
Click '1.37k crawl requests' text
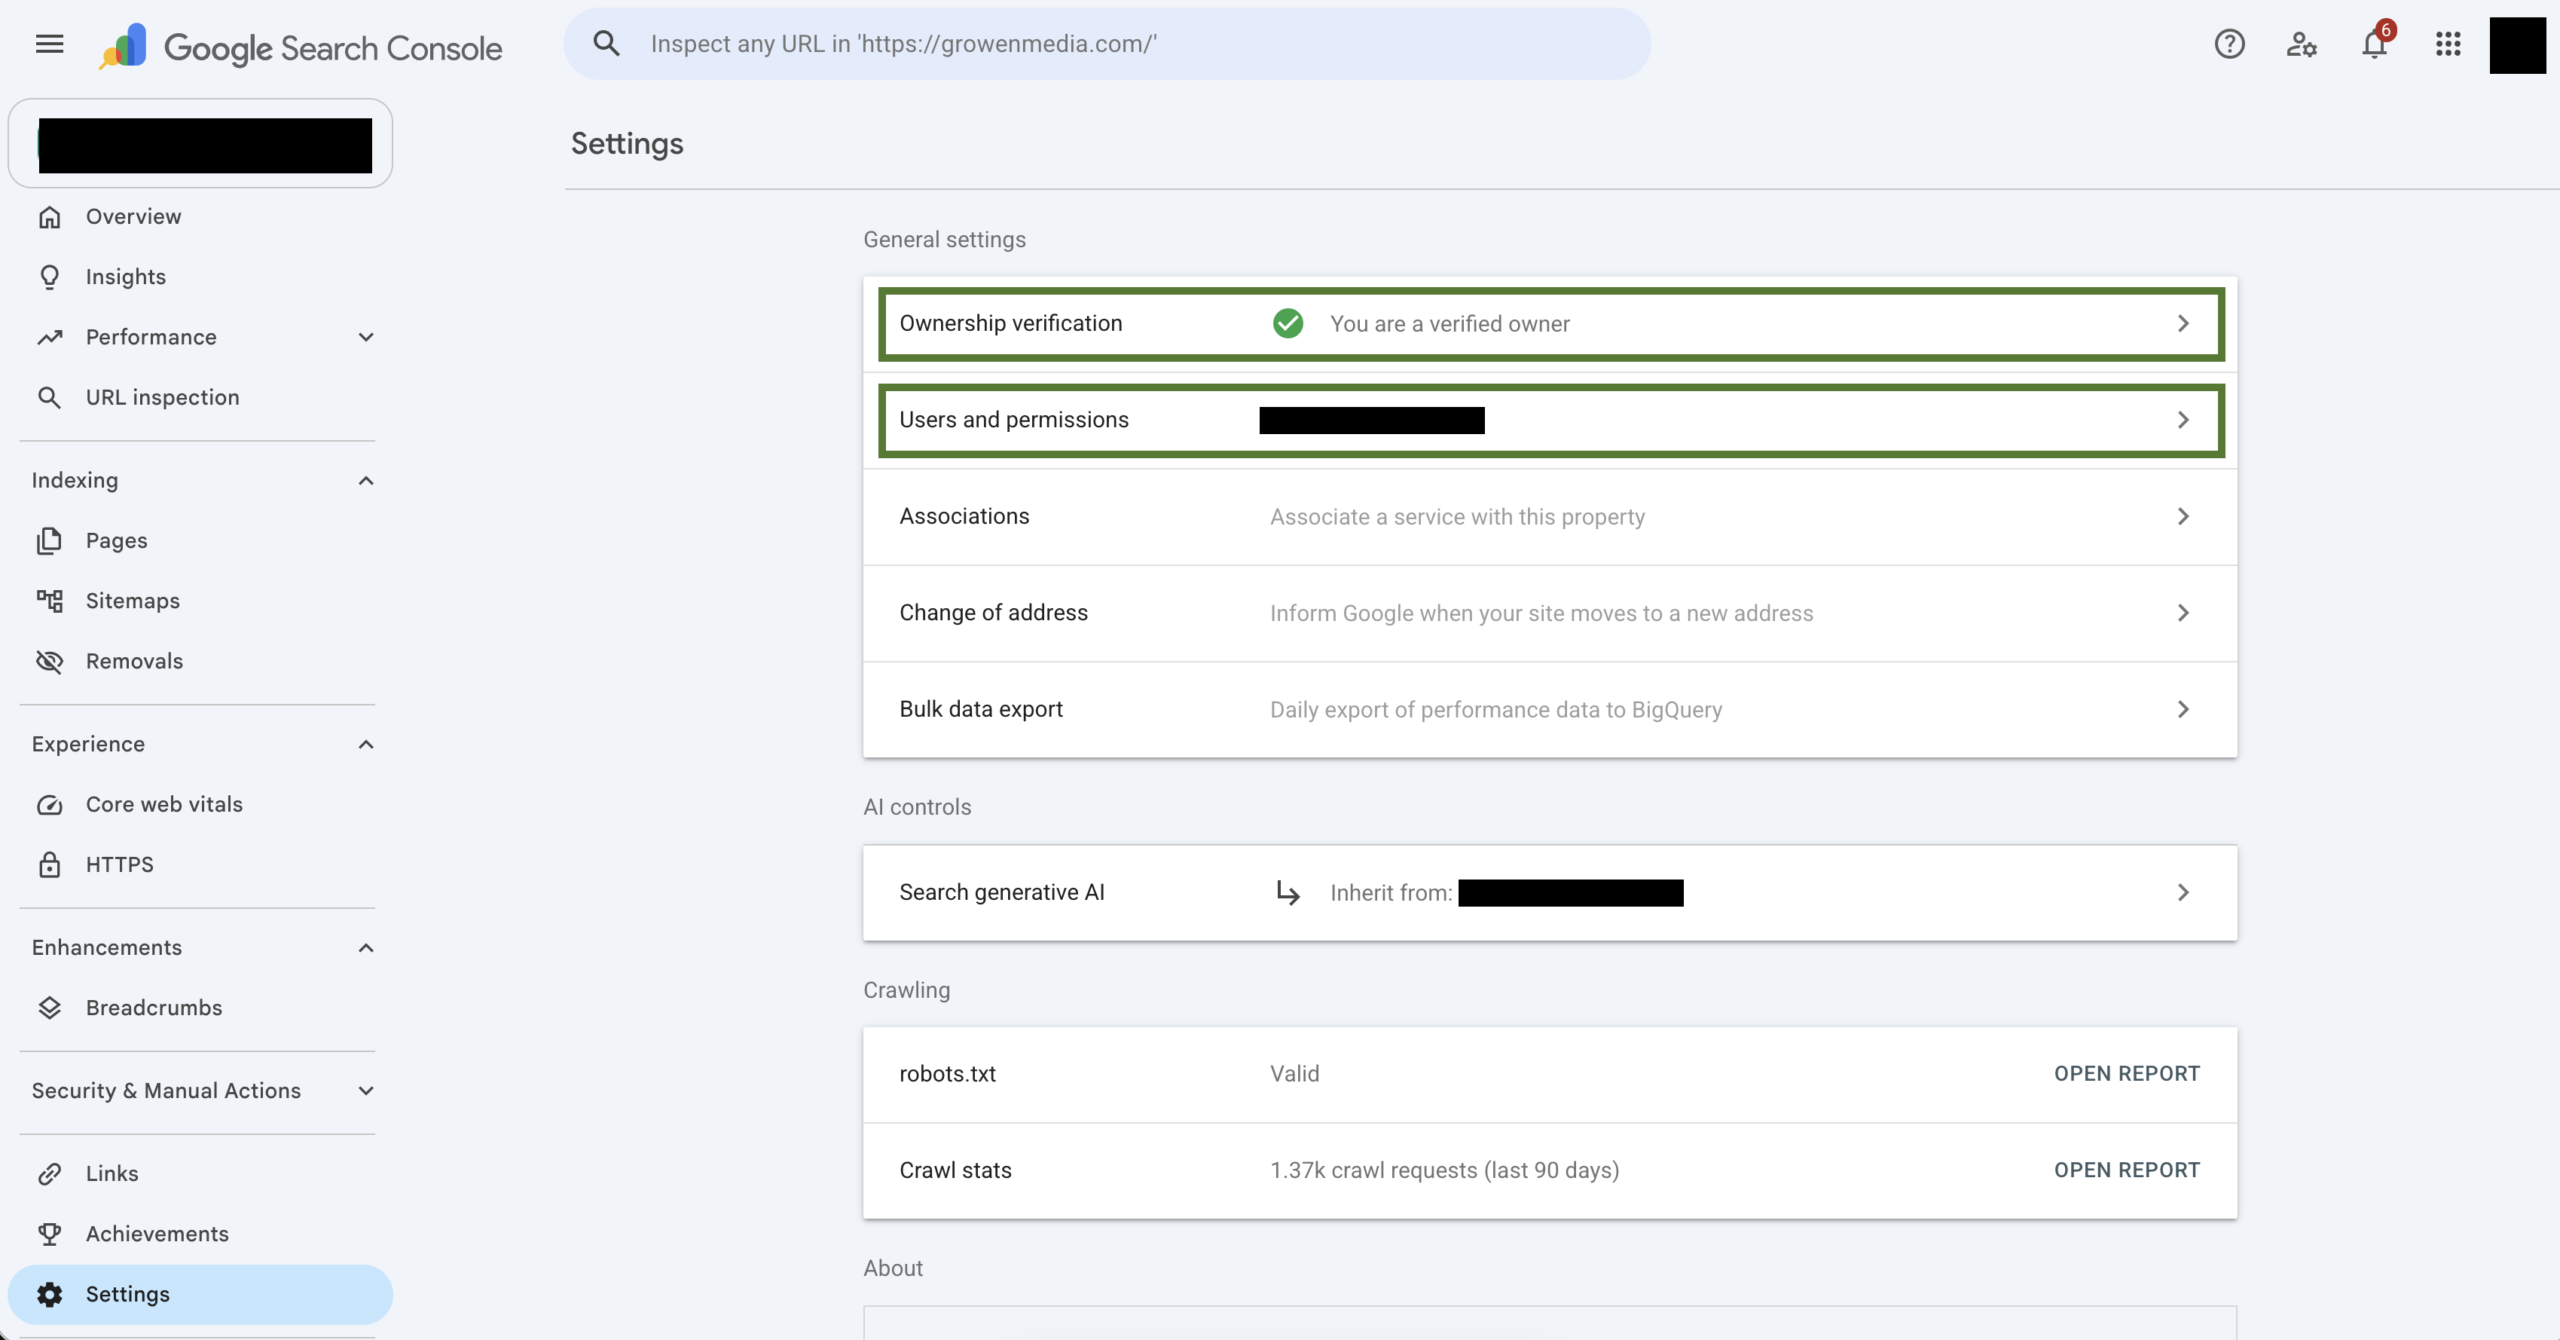pos(1444,1170)
